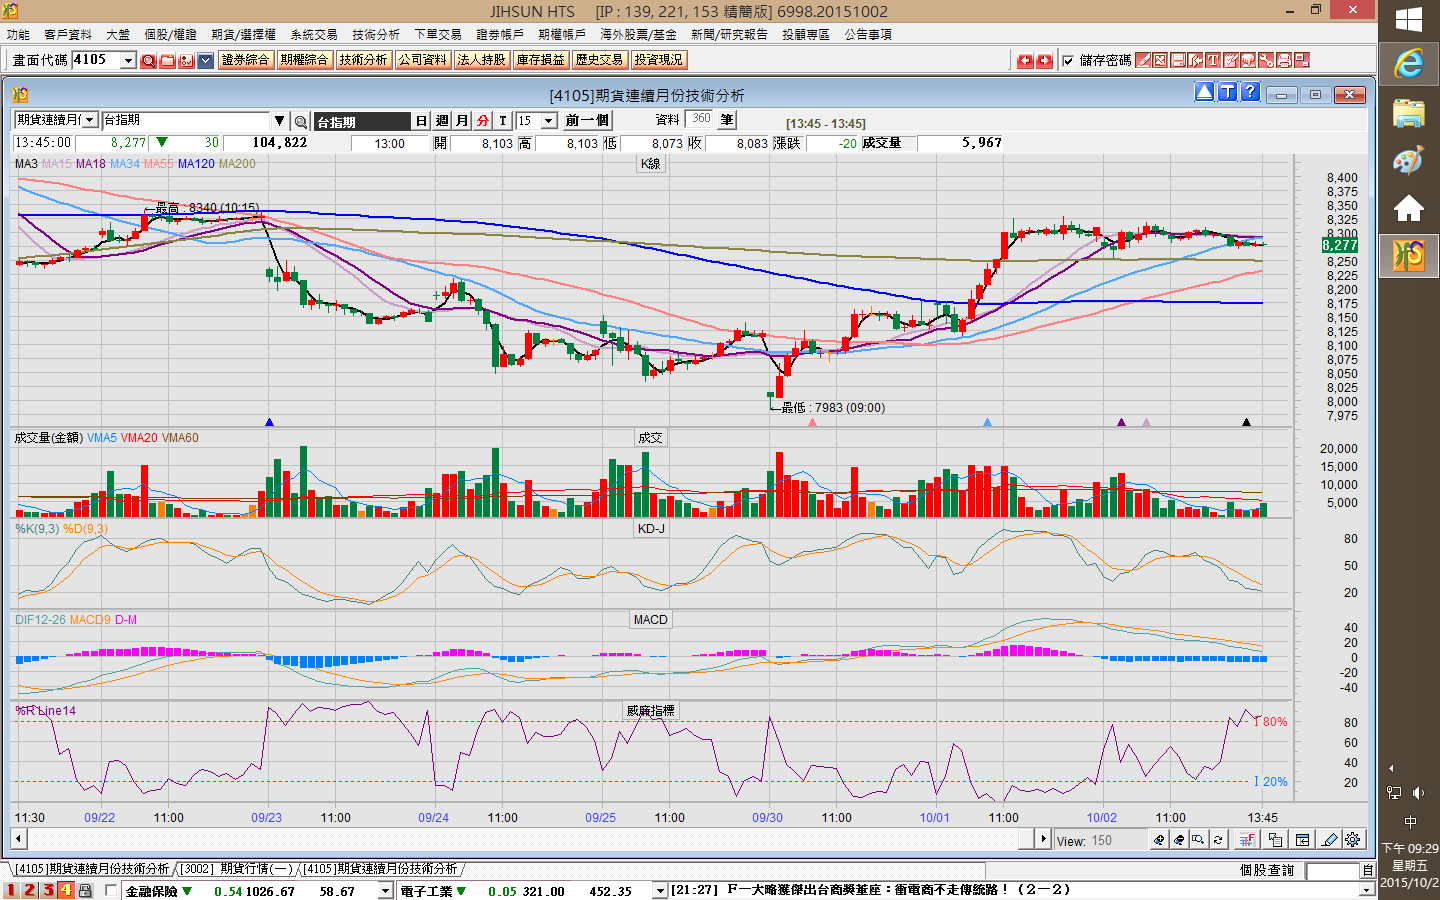Click the gear settings icon at chart bottom
This screenshot has height=900, width=1440.
1353,840
